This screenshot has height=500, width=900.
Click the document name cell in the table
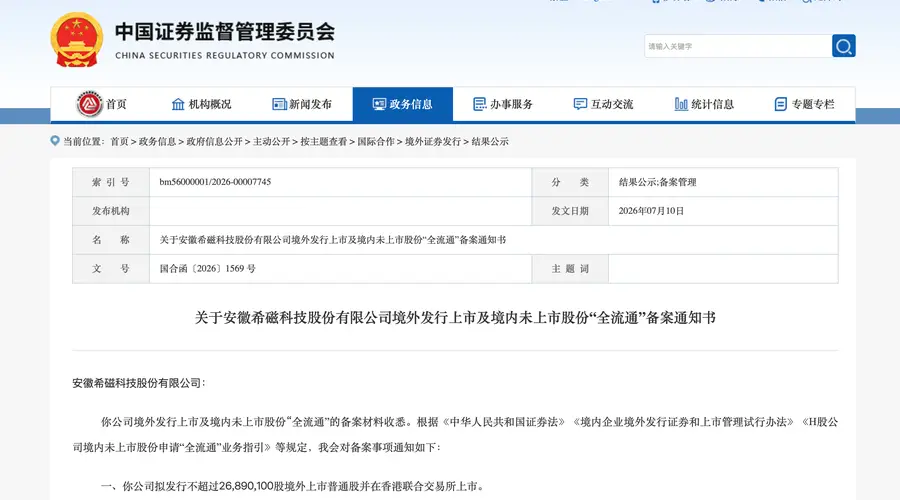(494, 240)
